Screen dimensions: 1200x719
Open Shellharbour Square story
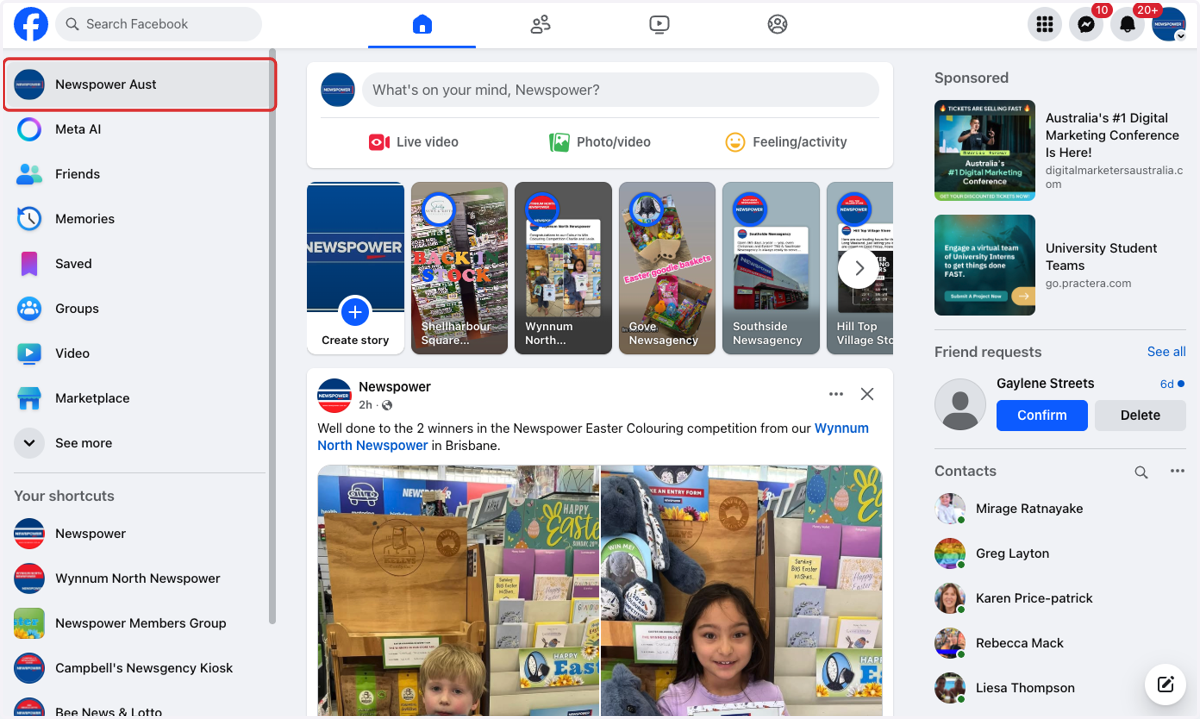(459, 268)
